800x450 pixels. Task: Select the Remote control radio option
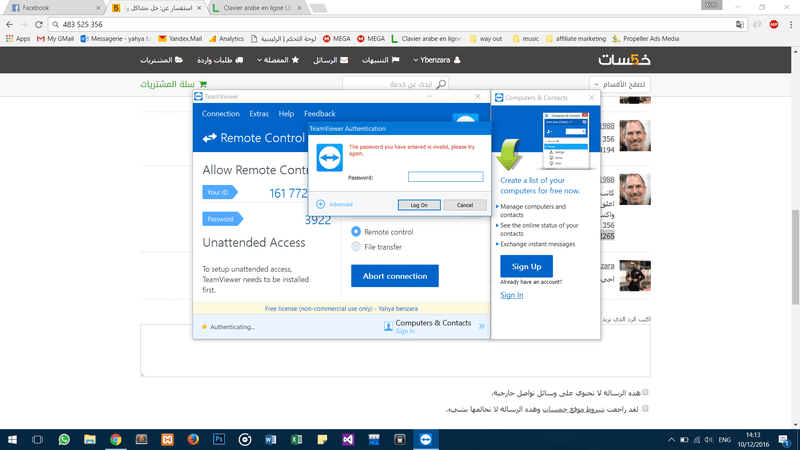356,232
